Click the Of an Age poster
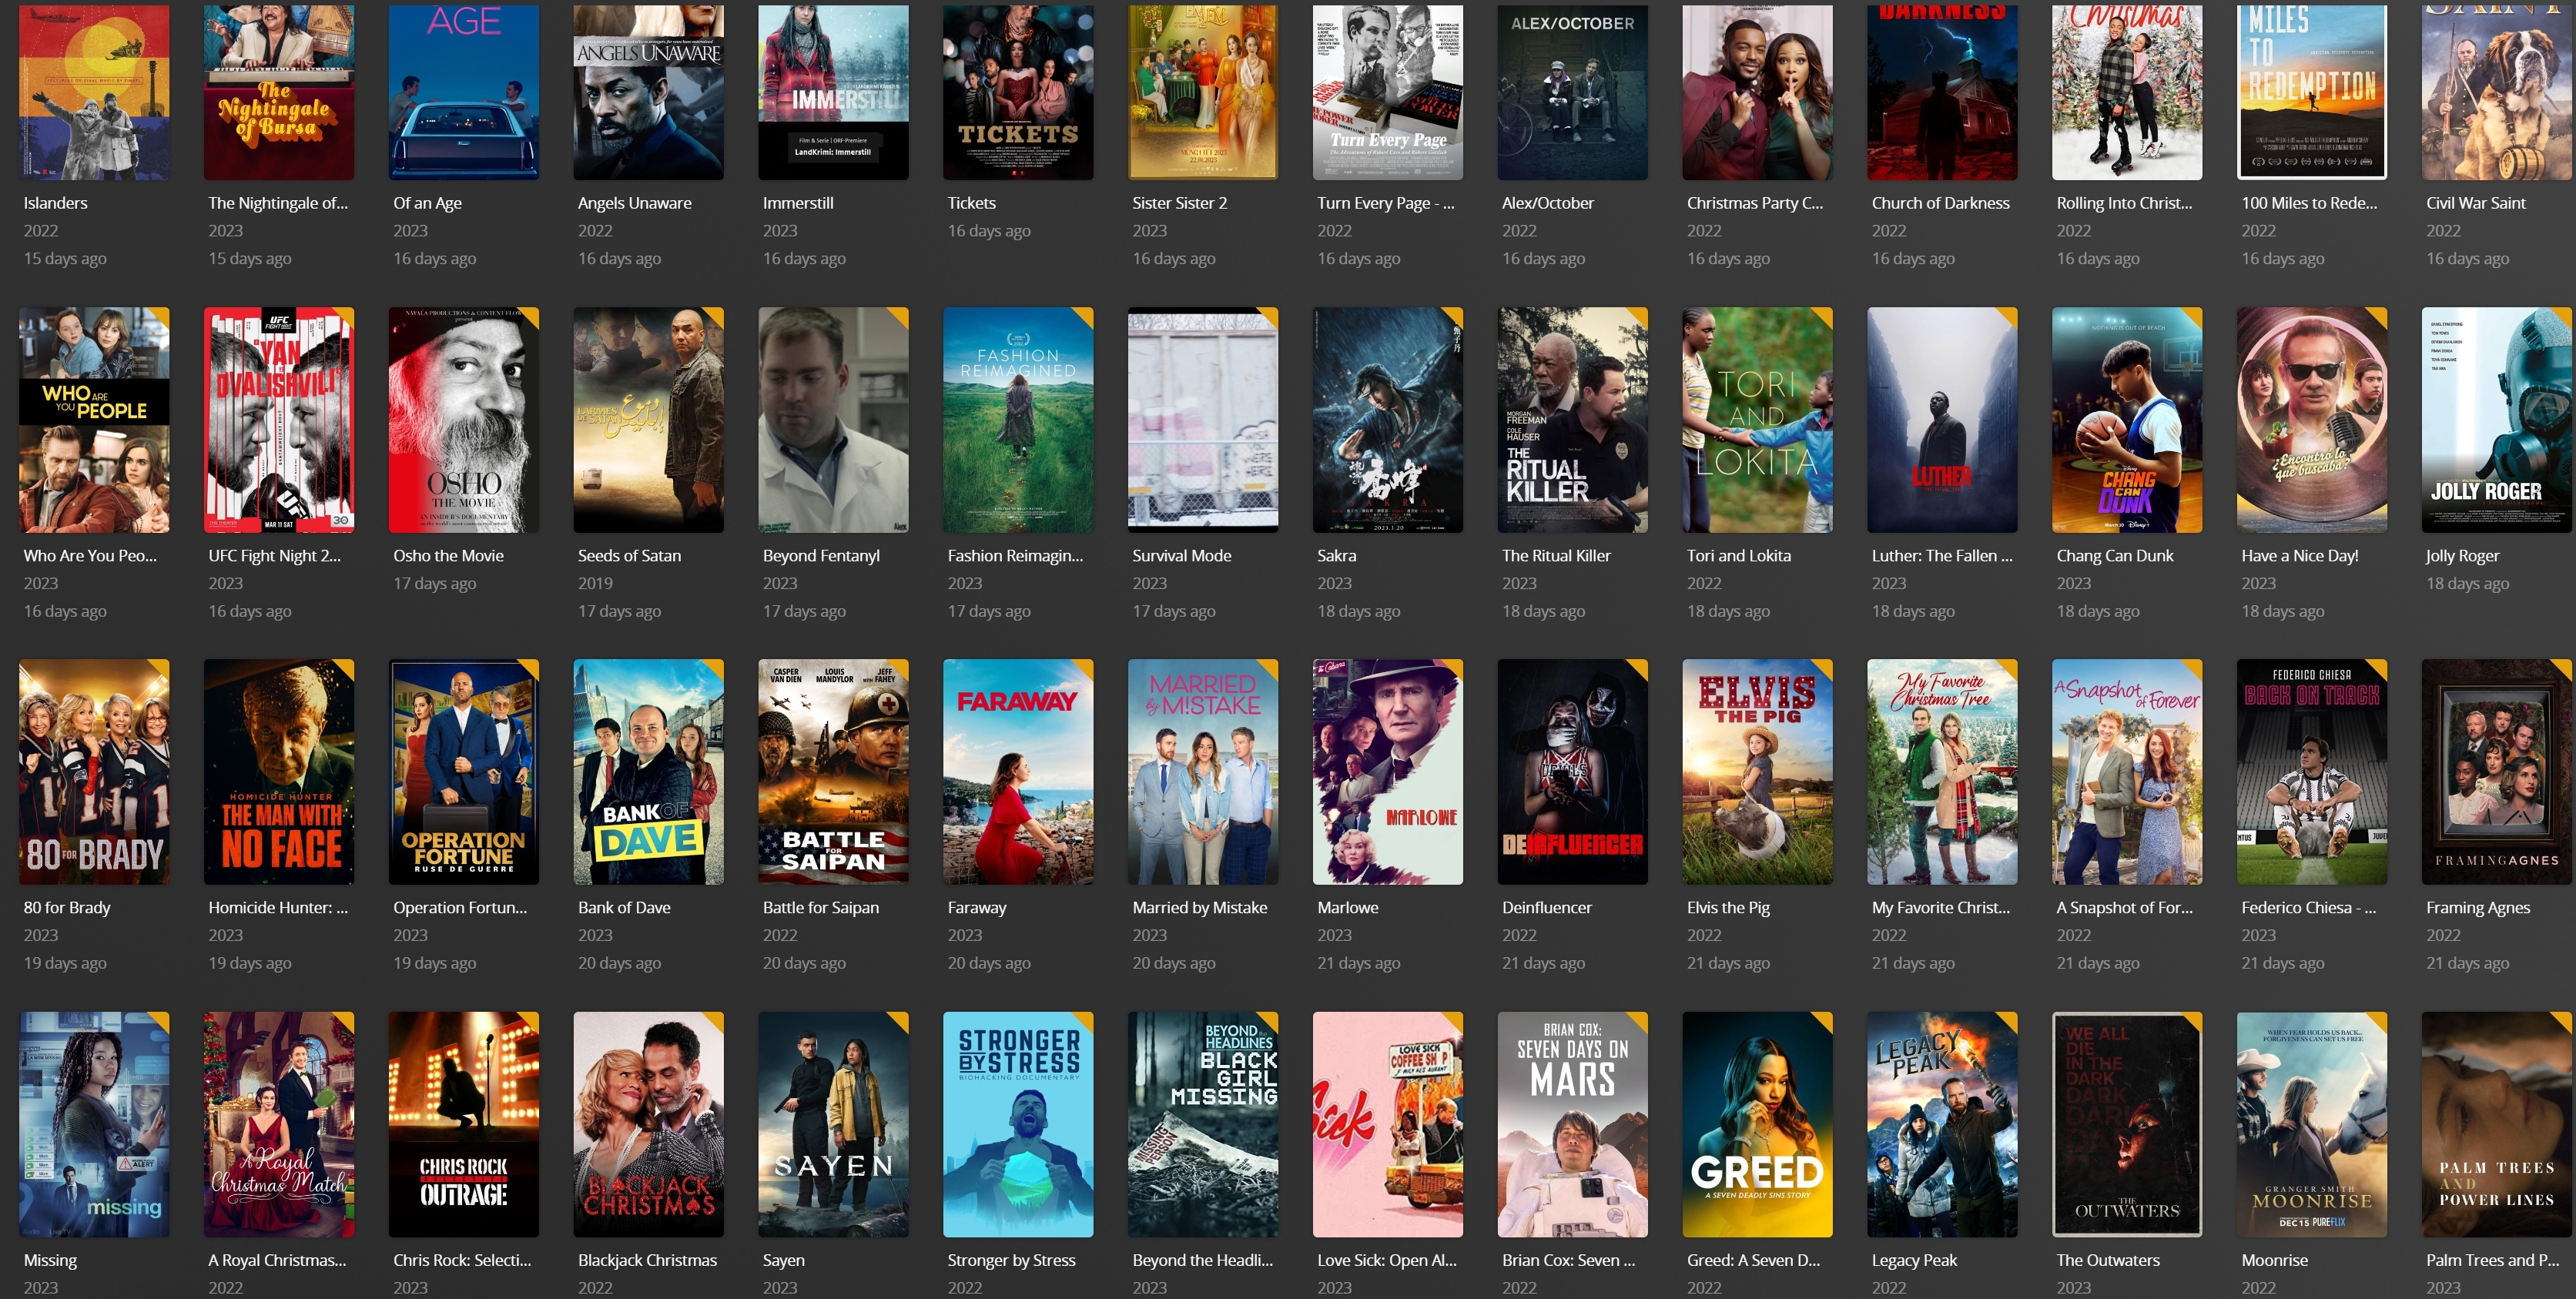Screen dimensions: 2576x1299 pyautogui.click(x=464, y=92)
